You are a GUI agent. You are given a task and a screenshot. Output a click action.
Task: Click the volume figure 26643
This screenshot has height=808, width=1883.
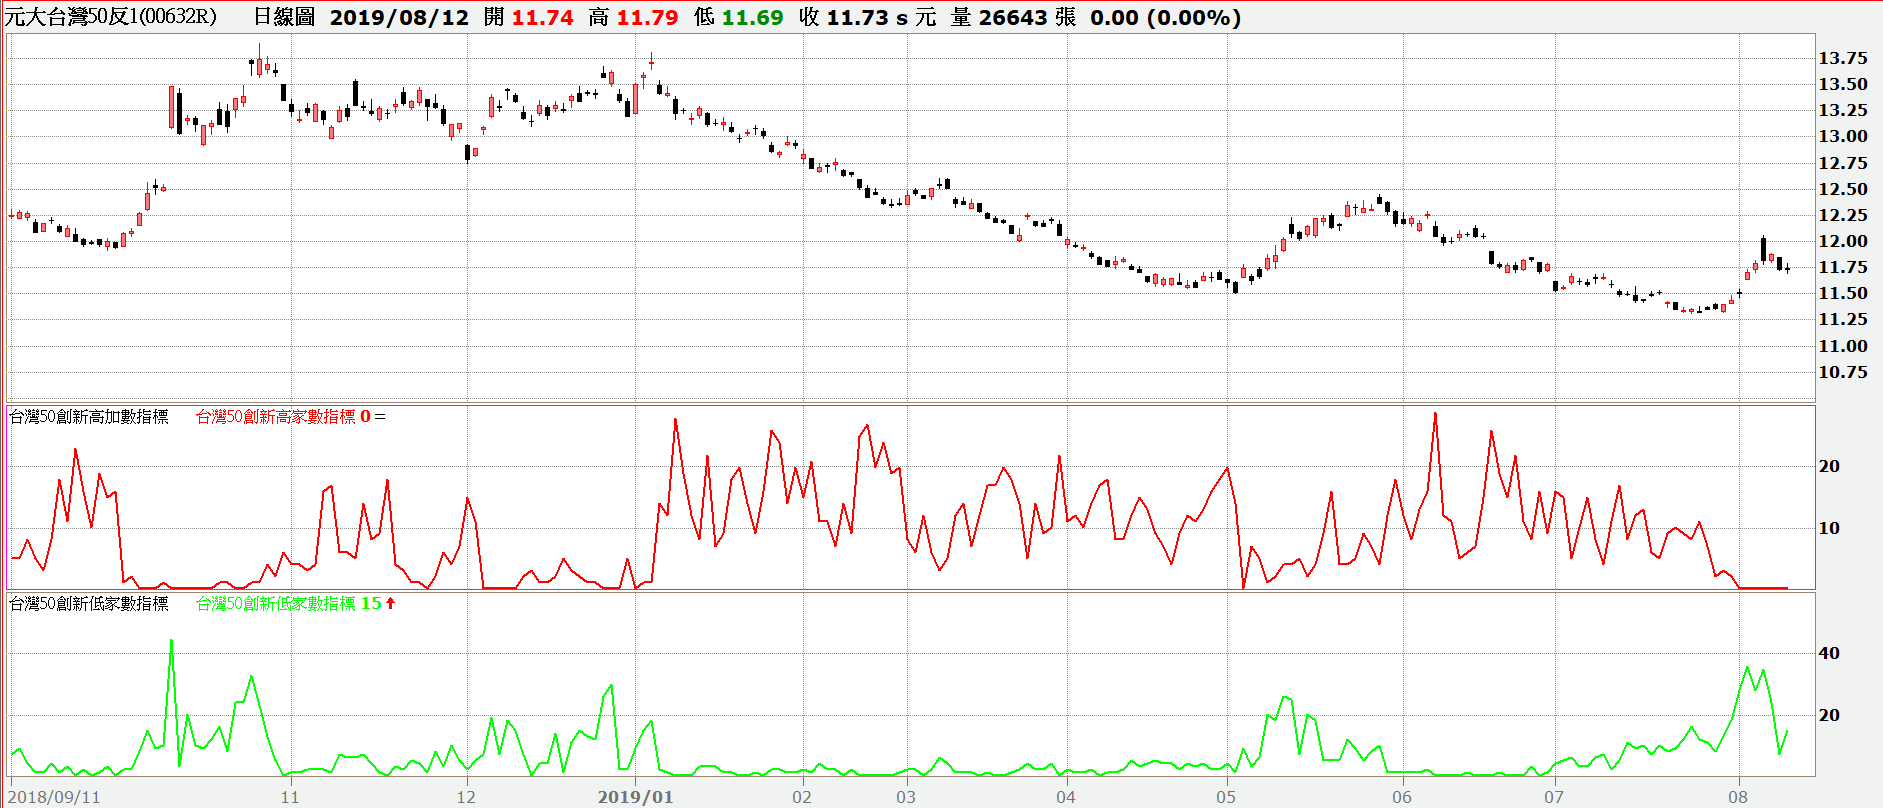click(x=1012, y=17)
